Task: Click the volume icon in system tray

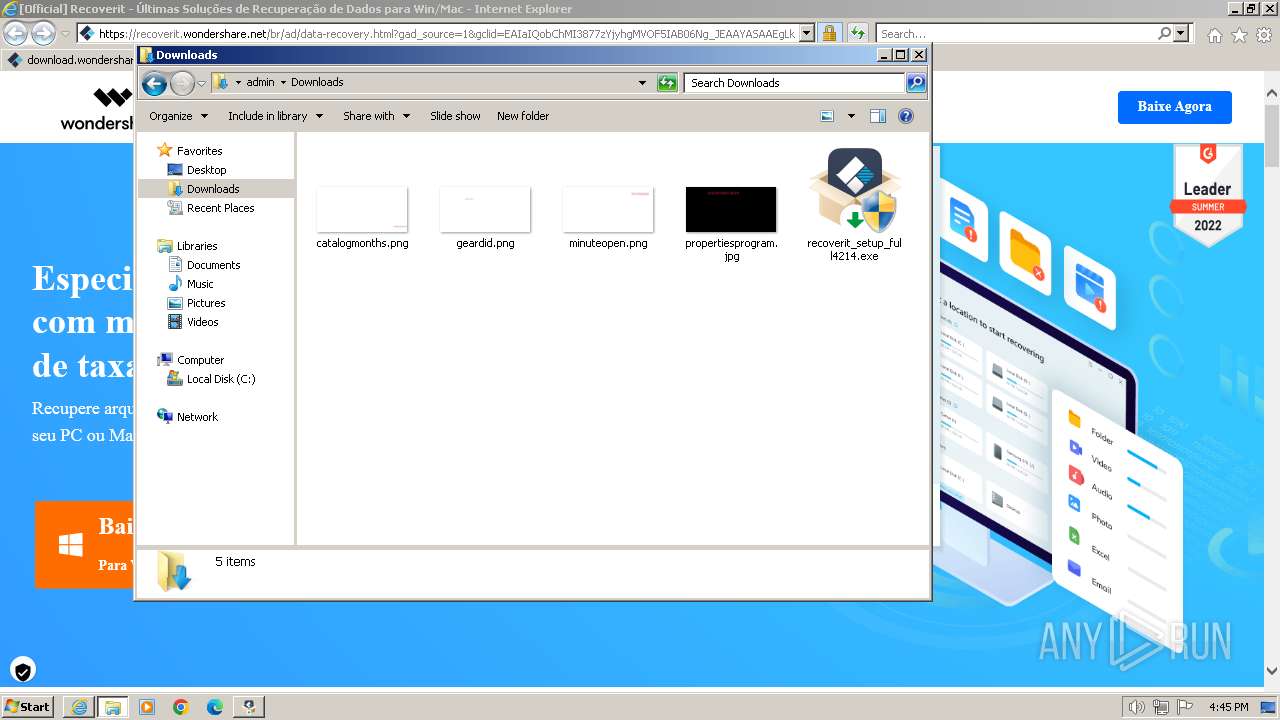Action: click(x=1137, y=707)
